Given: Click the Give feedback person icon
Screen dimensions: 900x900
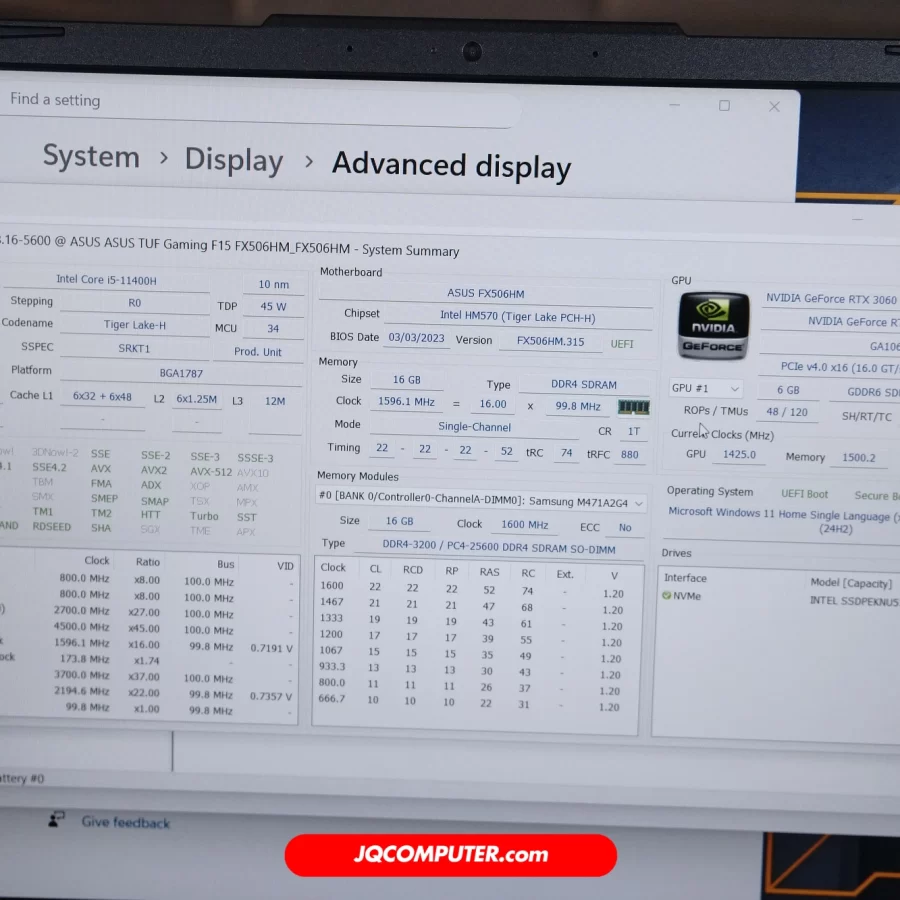Looking at the screenshot, I should [x=57, y=820].
